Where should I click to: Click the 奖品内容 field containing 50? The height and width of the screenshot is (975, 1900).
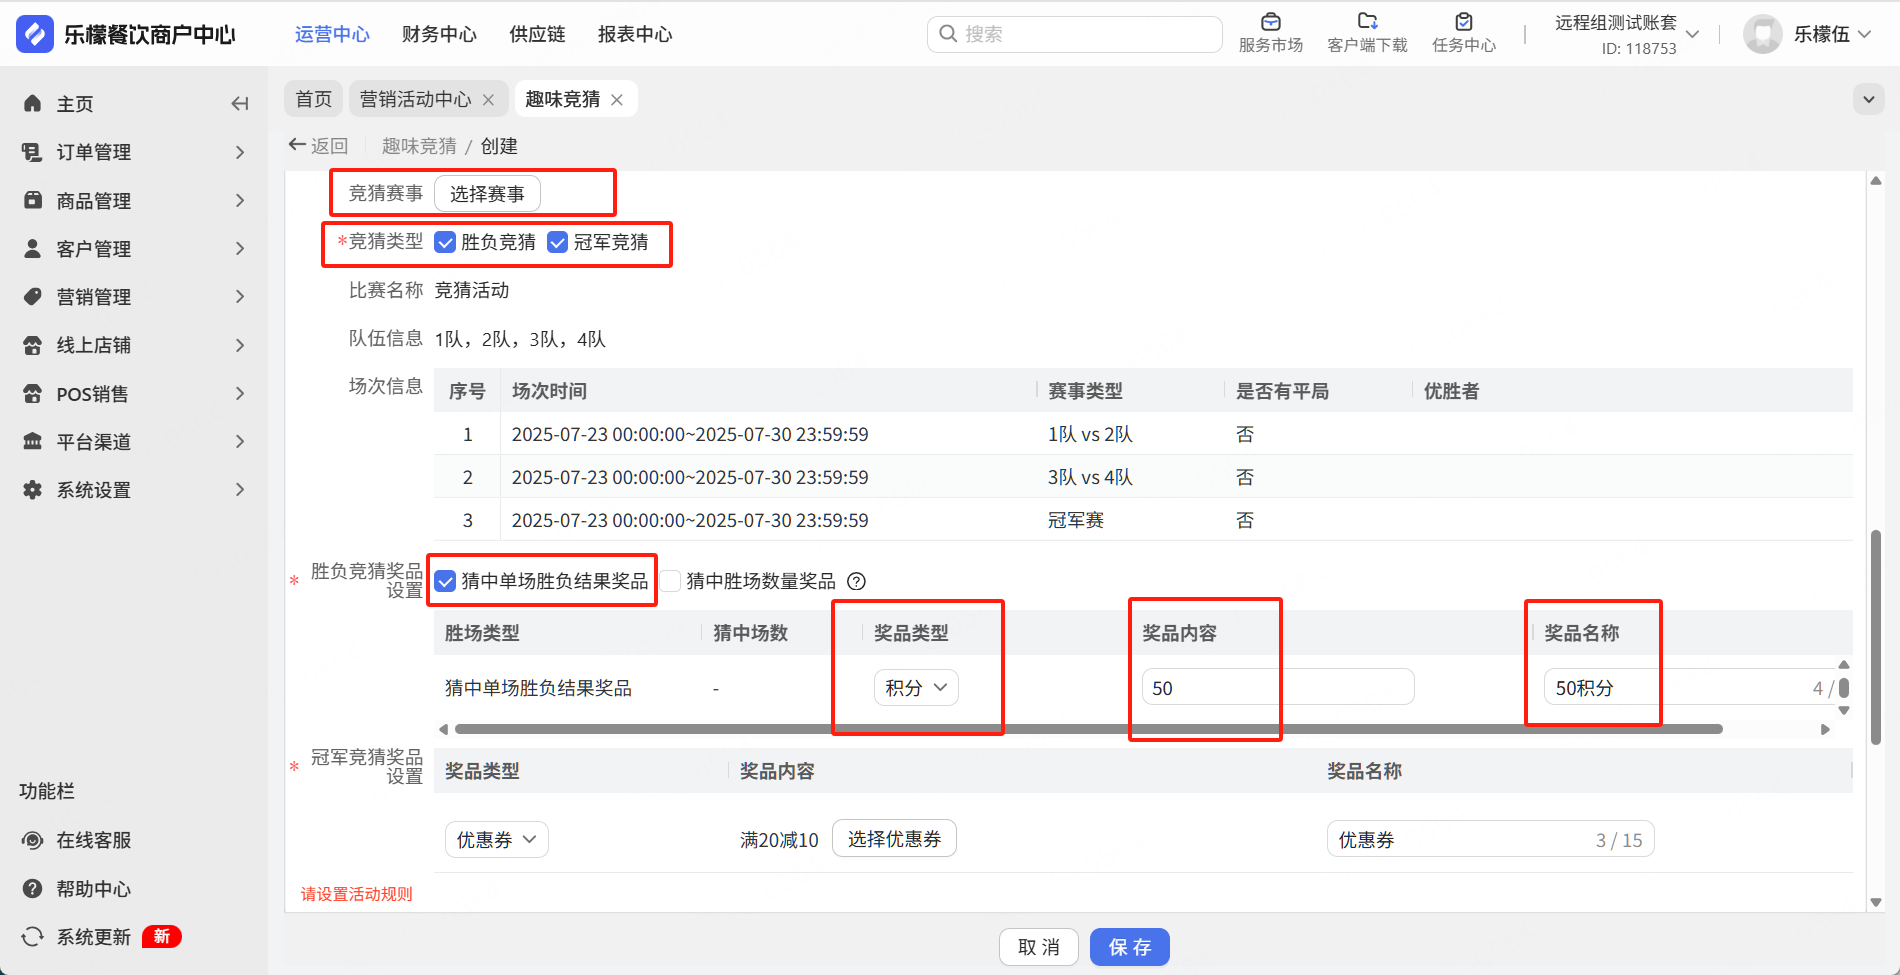point(1278,688)
